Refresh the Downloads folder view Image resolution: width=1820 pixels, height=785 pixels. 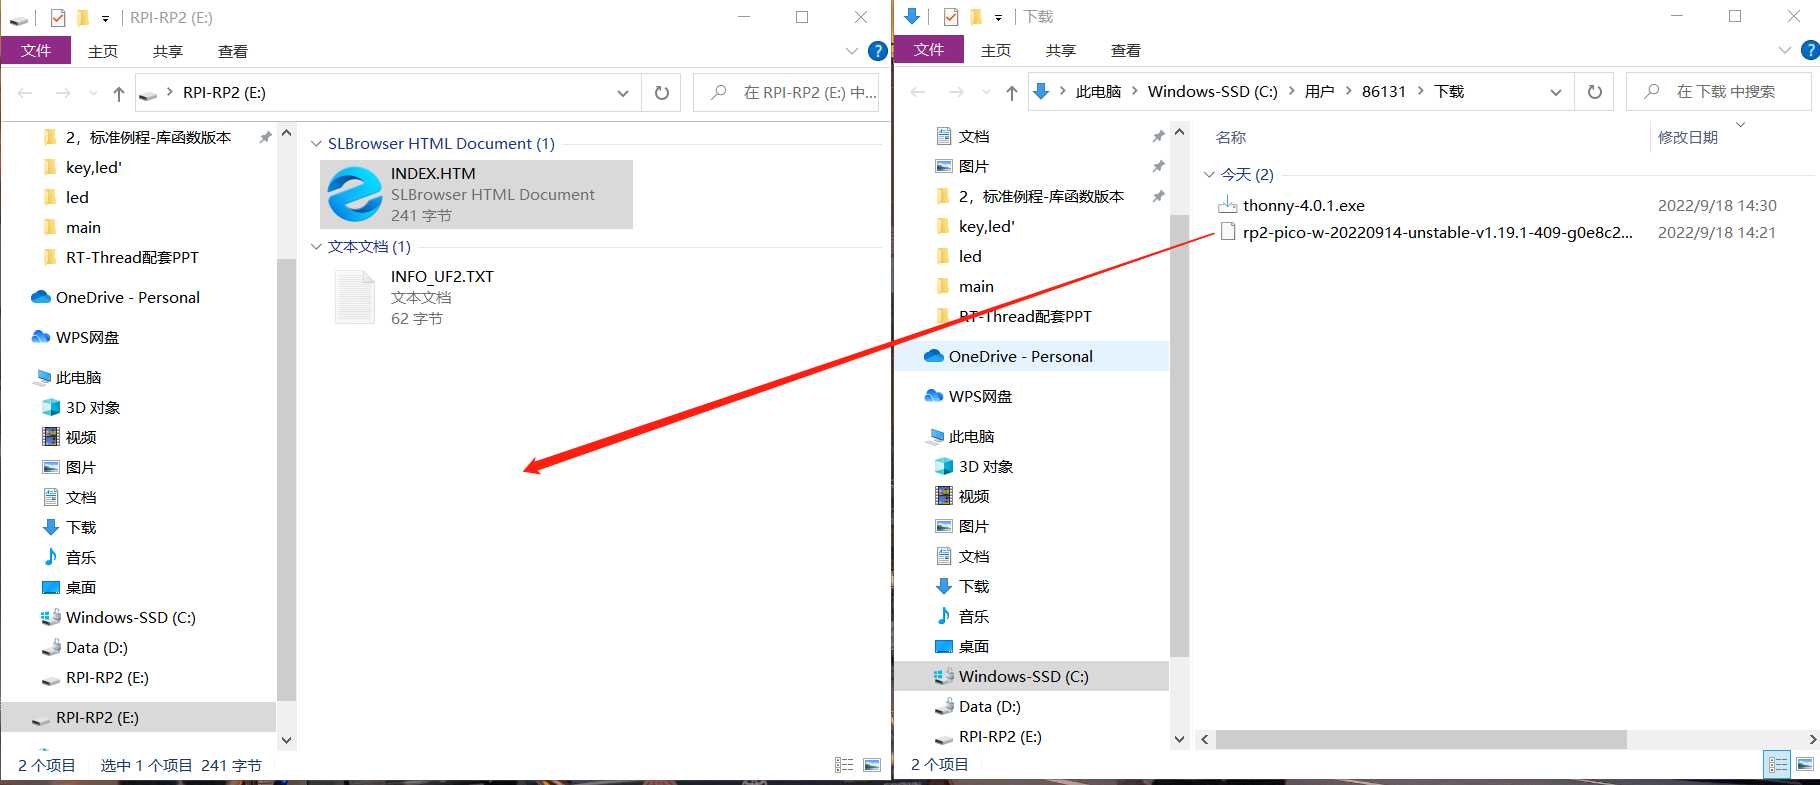point(1594,92)
